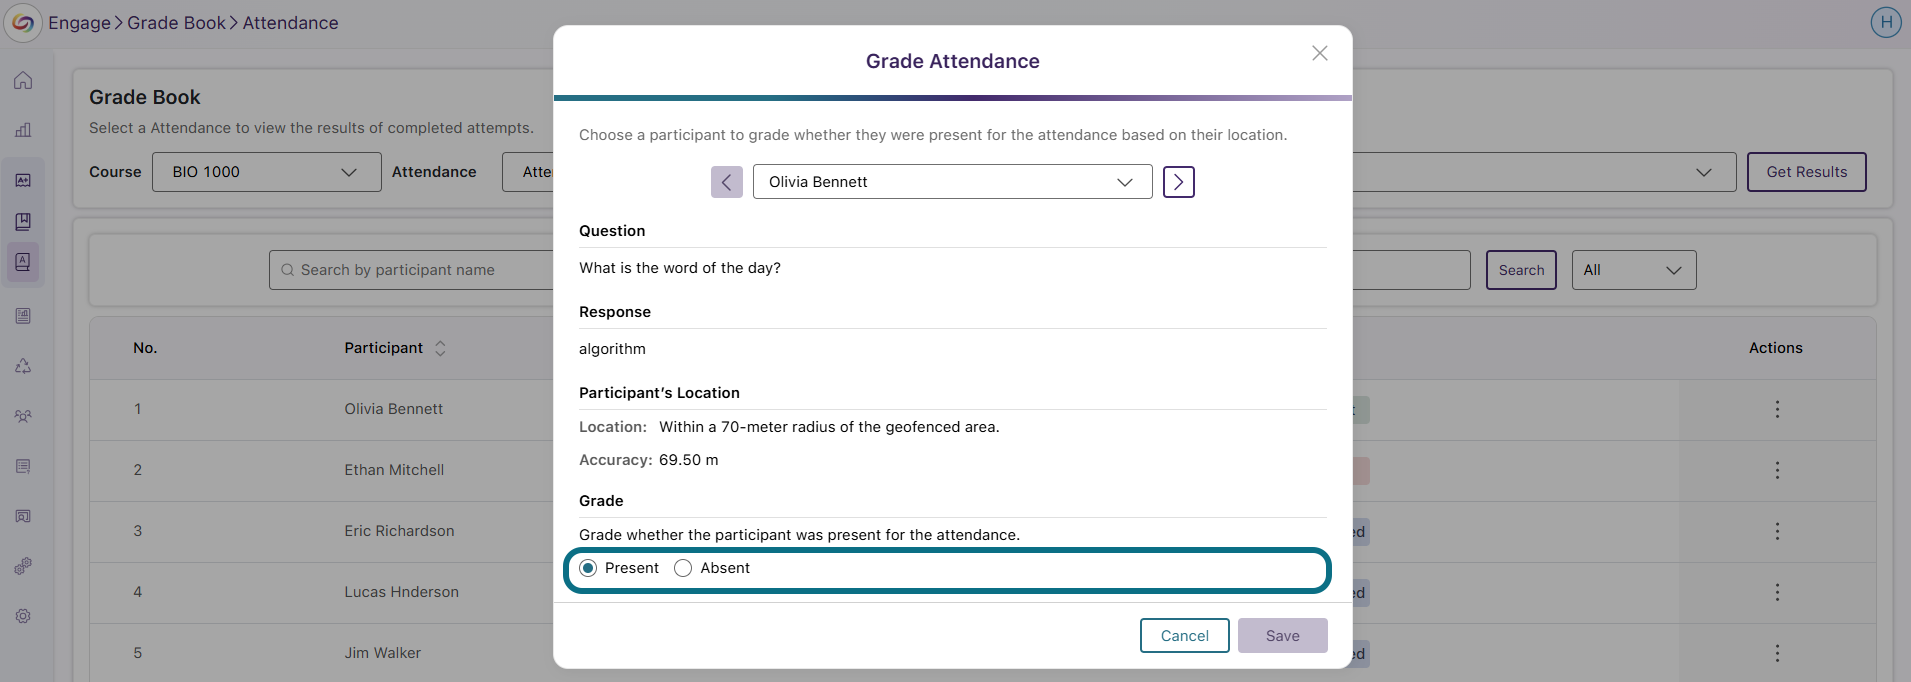The height and width of the screenshot is (682, 1911).
Task: Open the All filter dropdown
Action: [1634, 270]
